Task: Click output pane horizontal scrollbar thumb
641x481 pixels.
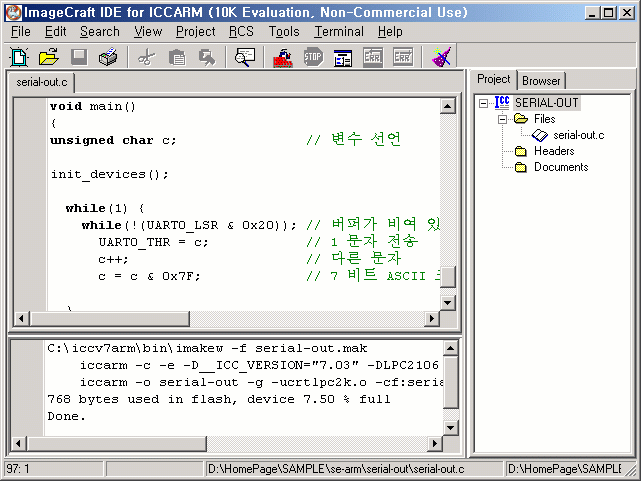Action: pyautogui.click(x=117, y=443)
